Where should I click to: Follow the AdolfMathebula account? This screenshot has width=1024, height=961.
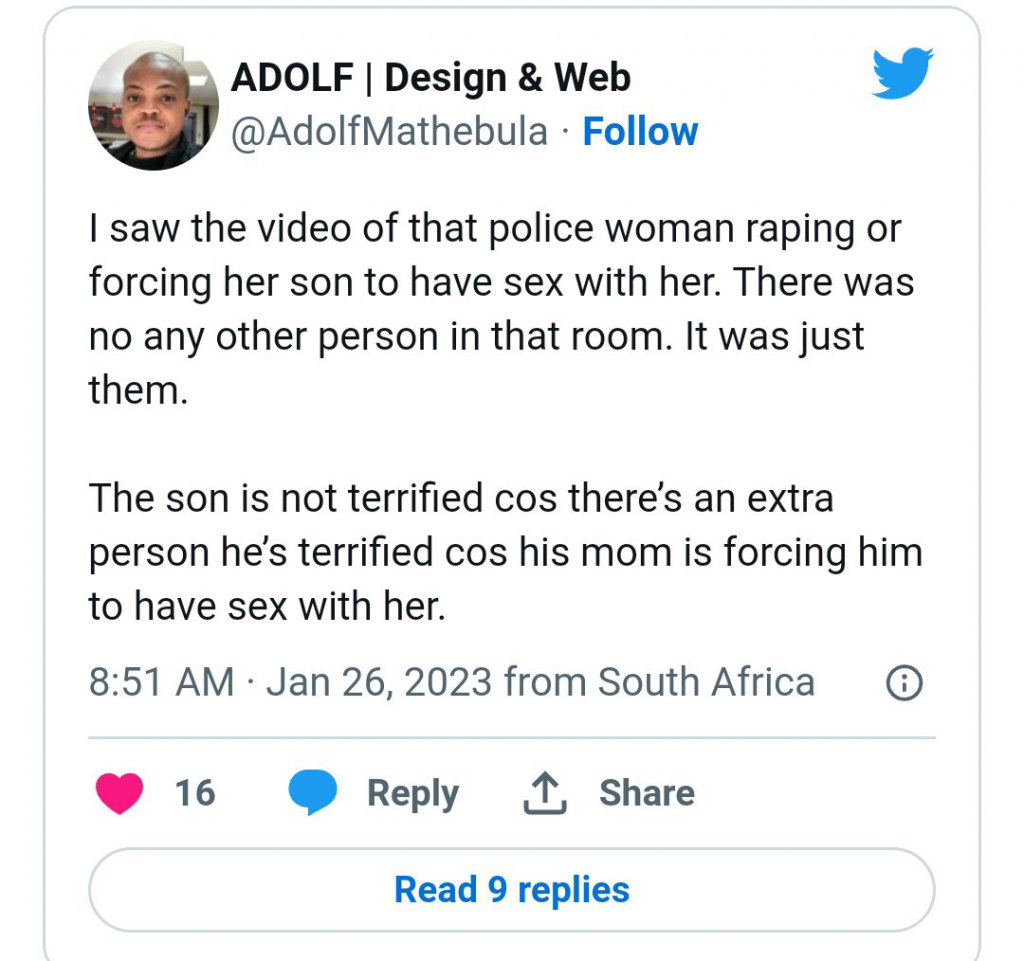click(640, 132)
